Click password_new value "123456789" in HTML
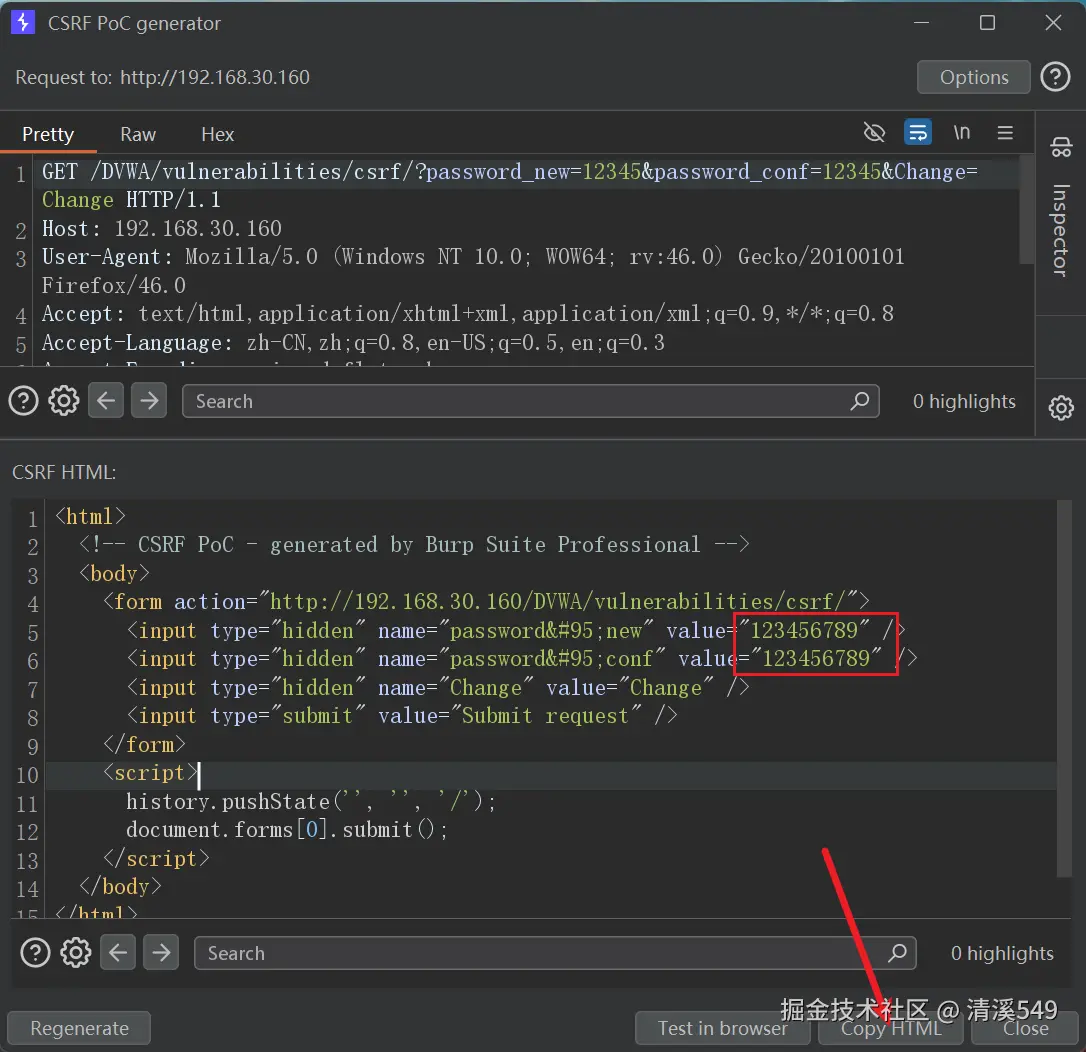This screenshot has width=1086, height=1052. [804, 630]
